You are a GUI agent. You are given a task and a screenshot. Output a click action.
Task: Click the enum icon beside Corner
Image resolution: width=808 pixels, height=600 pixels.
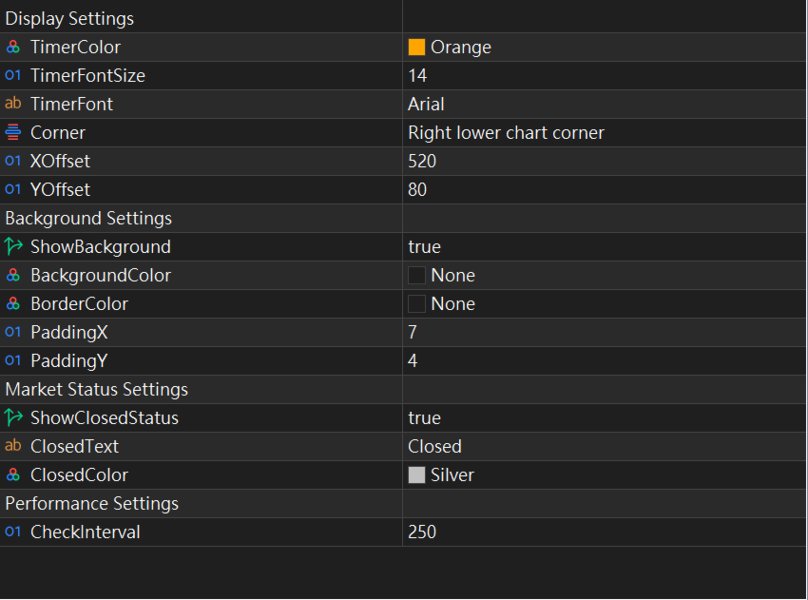(13, 132)
